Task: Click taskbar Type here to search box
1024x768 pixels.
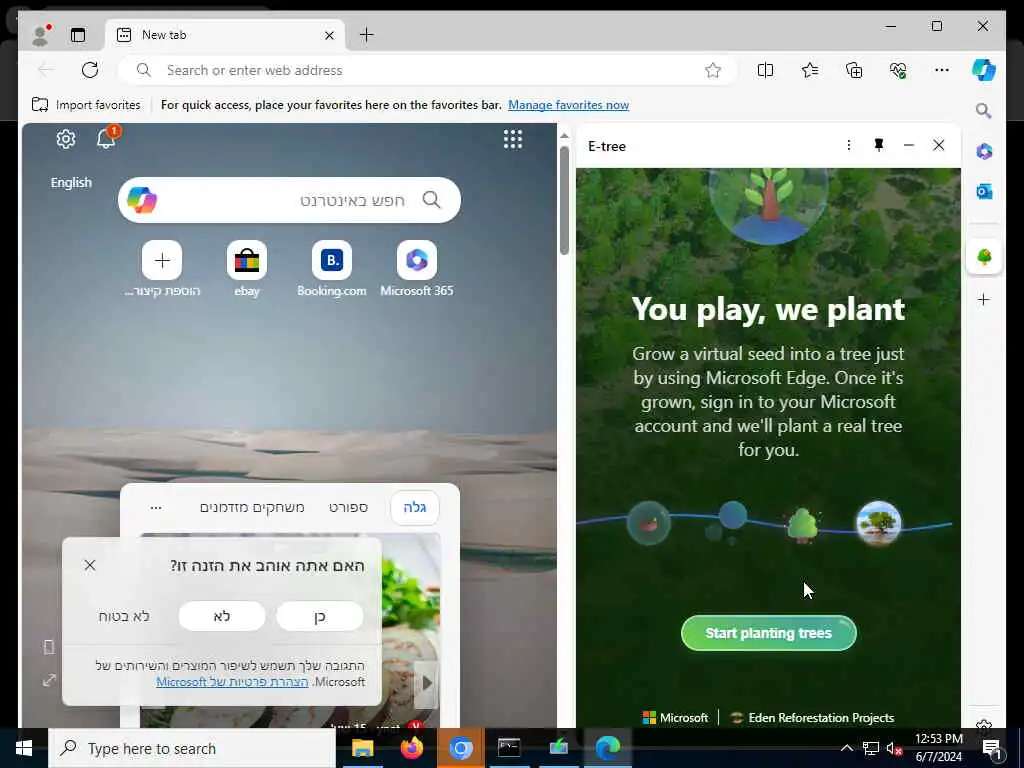Action: 192,748
